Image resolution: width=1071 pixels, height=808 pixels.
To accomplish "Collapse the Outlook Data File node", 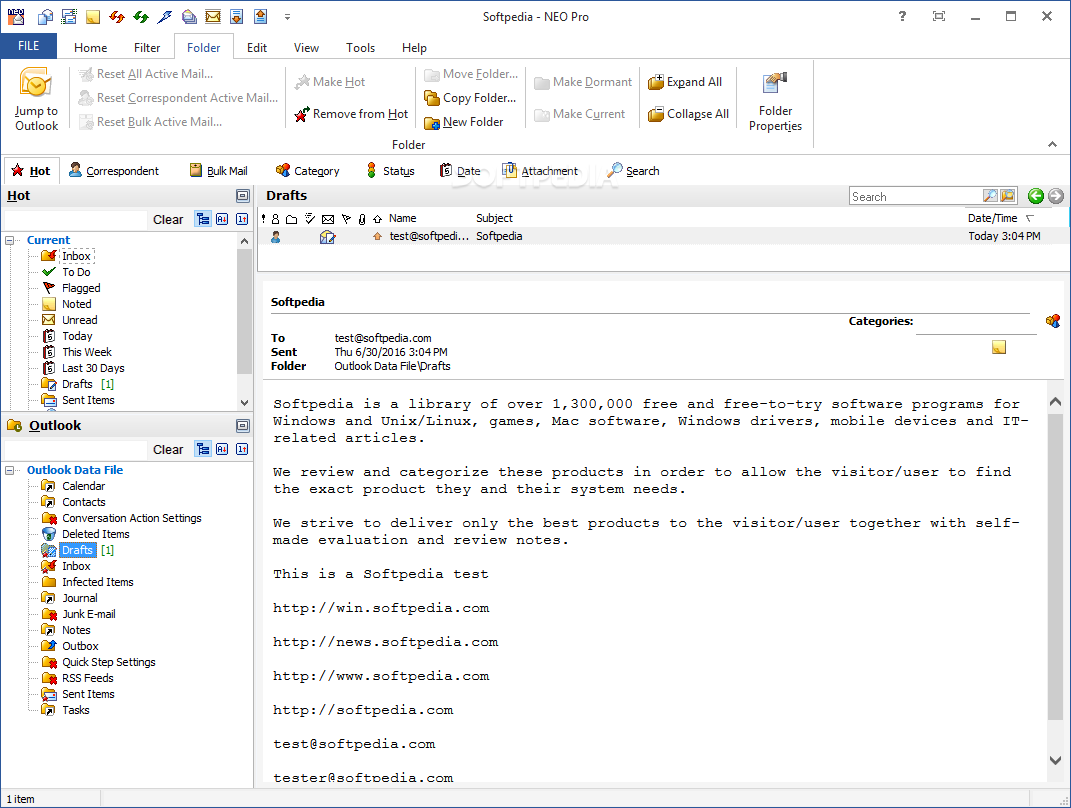I will (x=10, y=471).
